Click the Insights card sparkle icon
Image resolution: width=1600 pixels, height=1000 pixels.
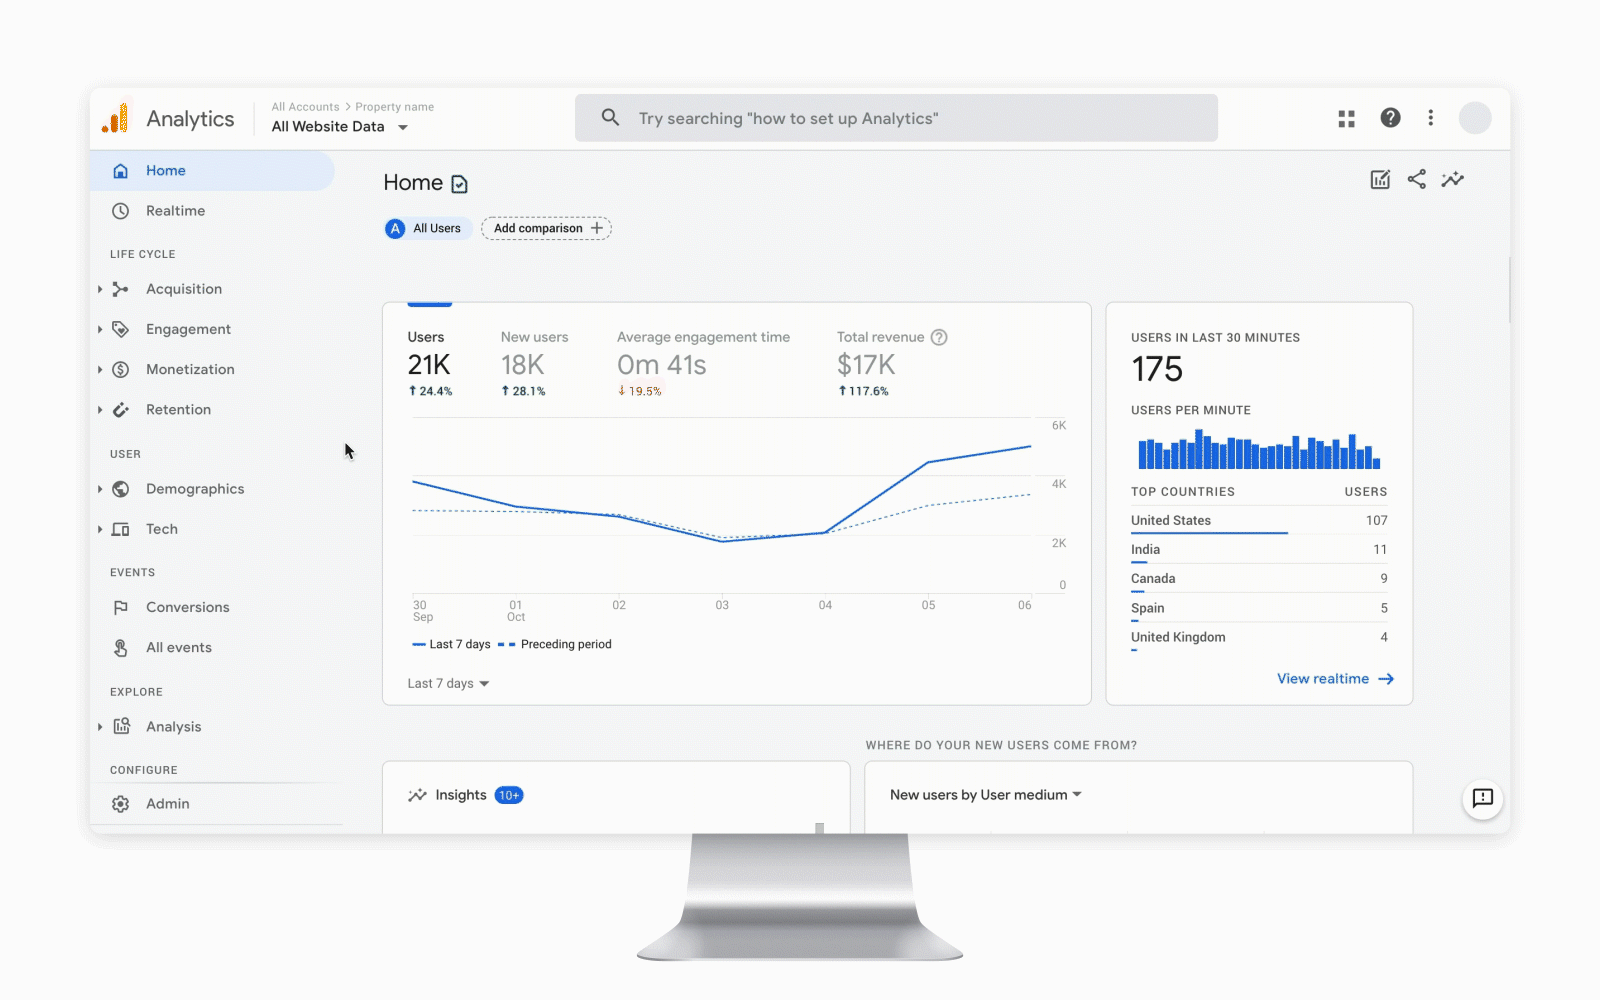pyautogui.click(x=417, y=795)
